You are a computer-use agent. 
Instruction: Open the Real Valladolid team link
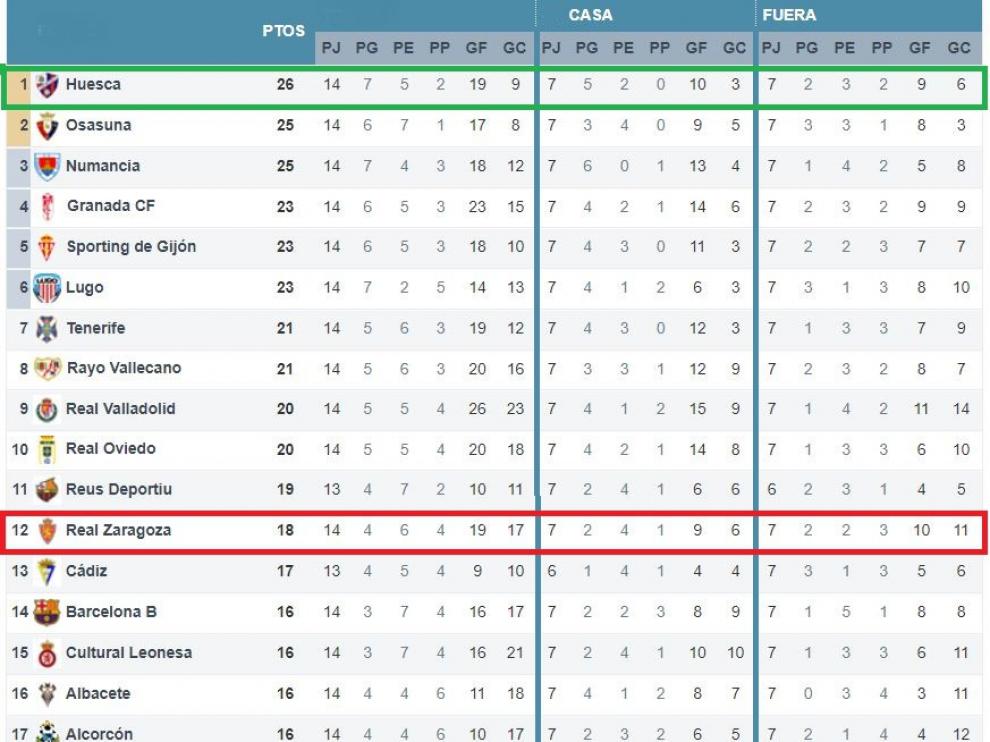point(121,409)
